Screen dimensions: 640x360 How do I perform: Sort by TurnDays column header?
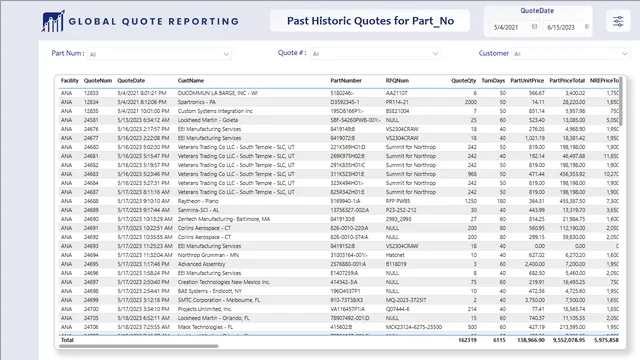tap(493, 81)
